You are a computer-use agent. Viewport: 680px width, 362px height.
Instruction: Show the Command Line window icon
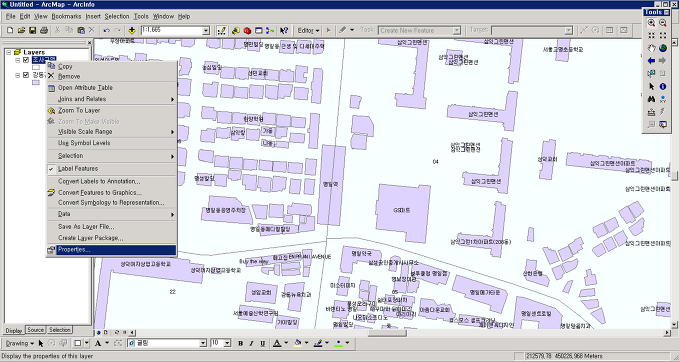[258, 30]
